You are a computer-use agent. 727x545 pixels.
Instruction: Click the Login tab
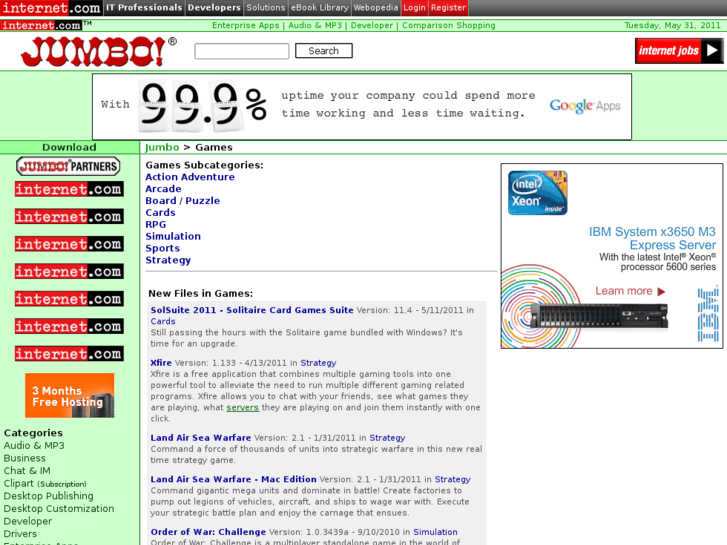point(415,7)
